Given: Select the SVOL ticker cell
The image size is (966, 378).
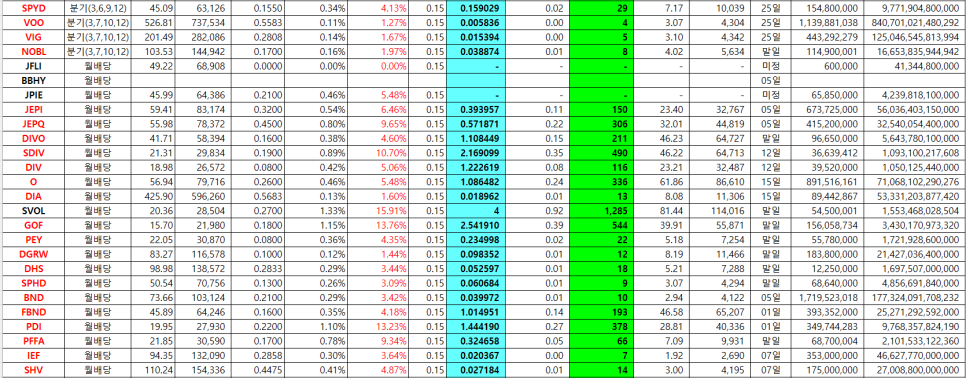Looking at the screenshot, I should [x=33, y=211].
